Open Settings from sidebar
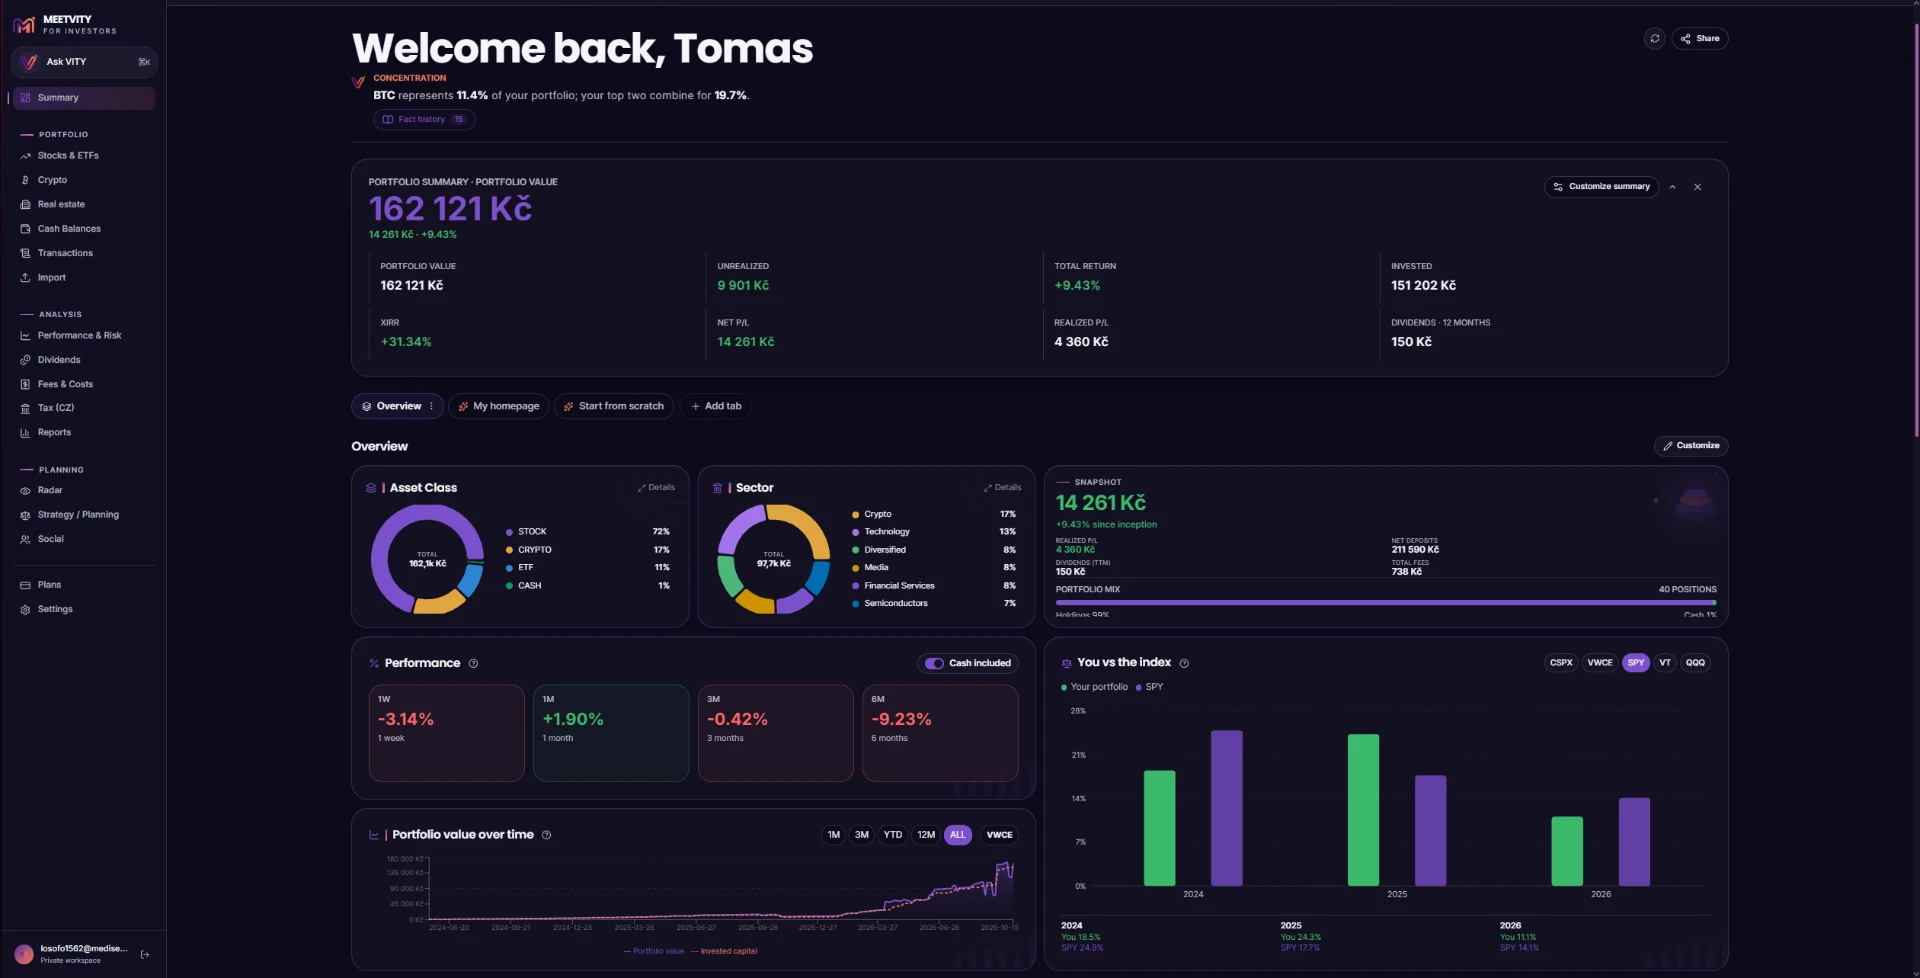Screen dimensions: 1920x978 [x=83, y=609]
